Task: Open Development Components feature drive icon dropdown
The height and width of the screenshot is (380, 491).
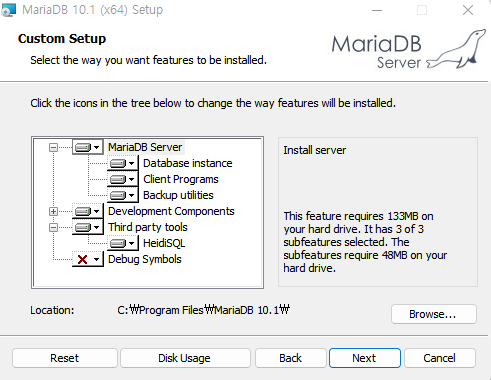Action: pos(88,211)
